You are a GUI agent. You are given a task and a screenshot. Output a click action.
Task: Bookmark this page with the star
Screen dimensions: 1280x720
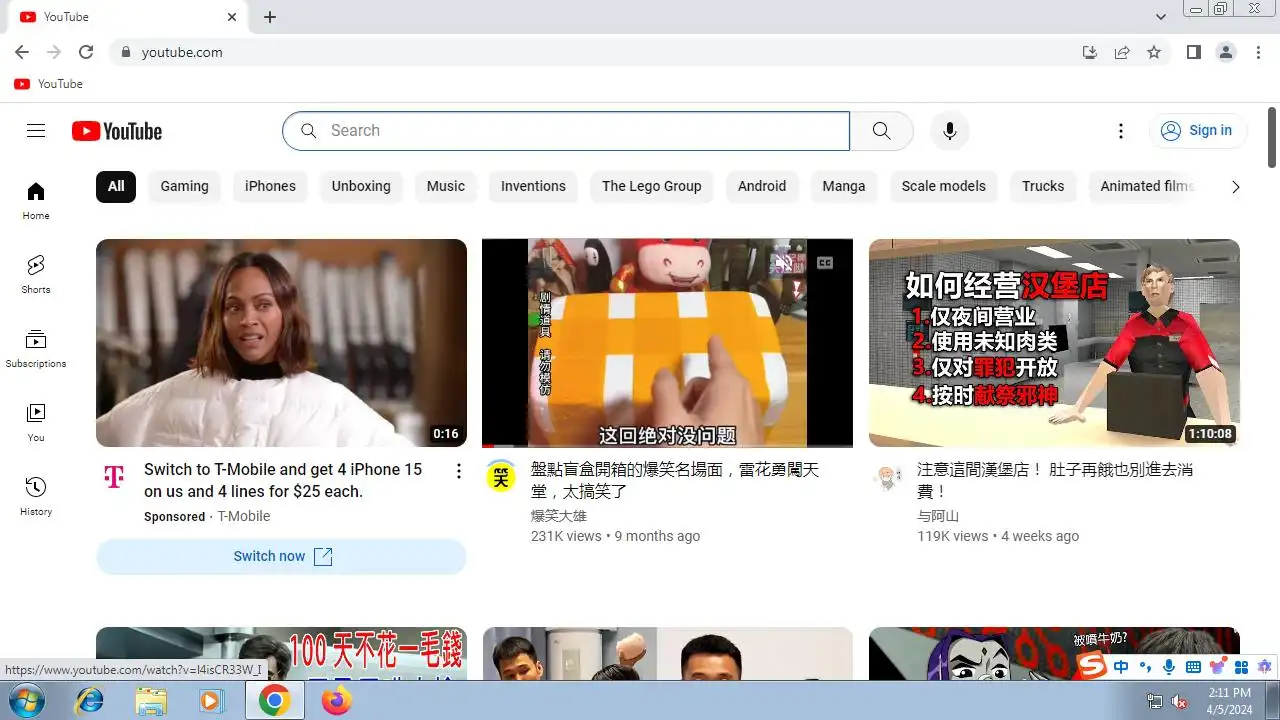tap(1154, 52)
